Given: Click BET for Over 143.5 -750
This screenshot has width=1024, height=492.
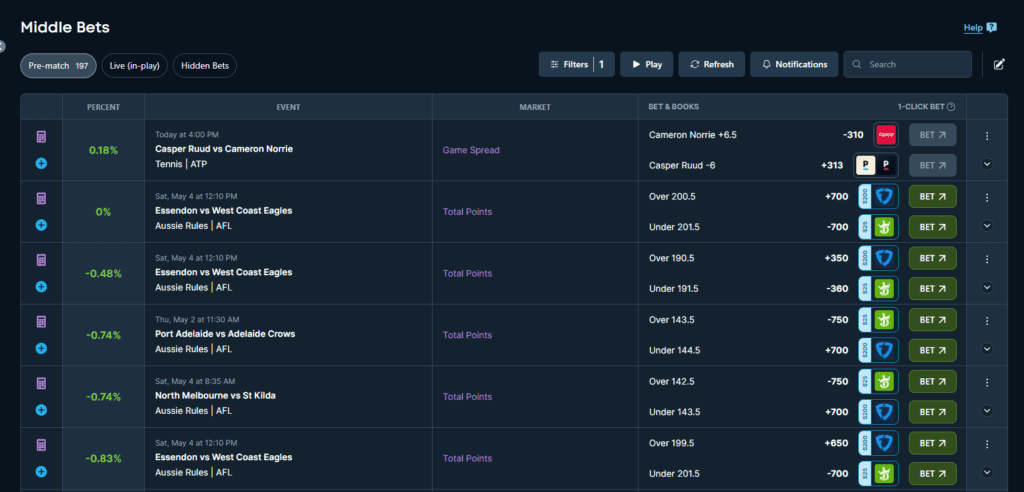Looking at the screenshot, I should pyautogui.click(x=933, y=320).
